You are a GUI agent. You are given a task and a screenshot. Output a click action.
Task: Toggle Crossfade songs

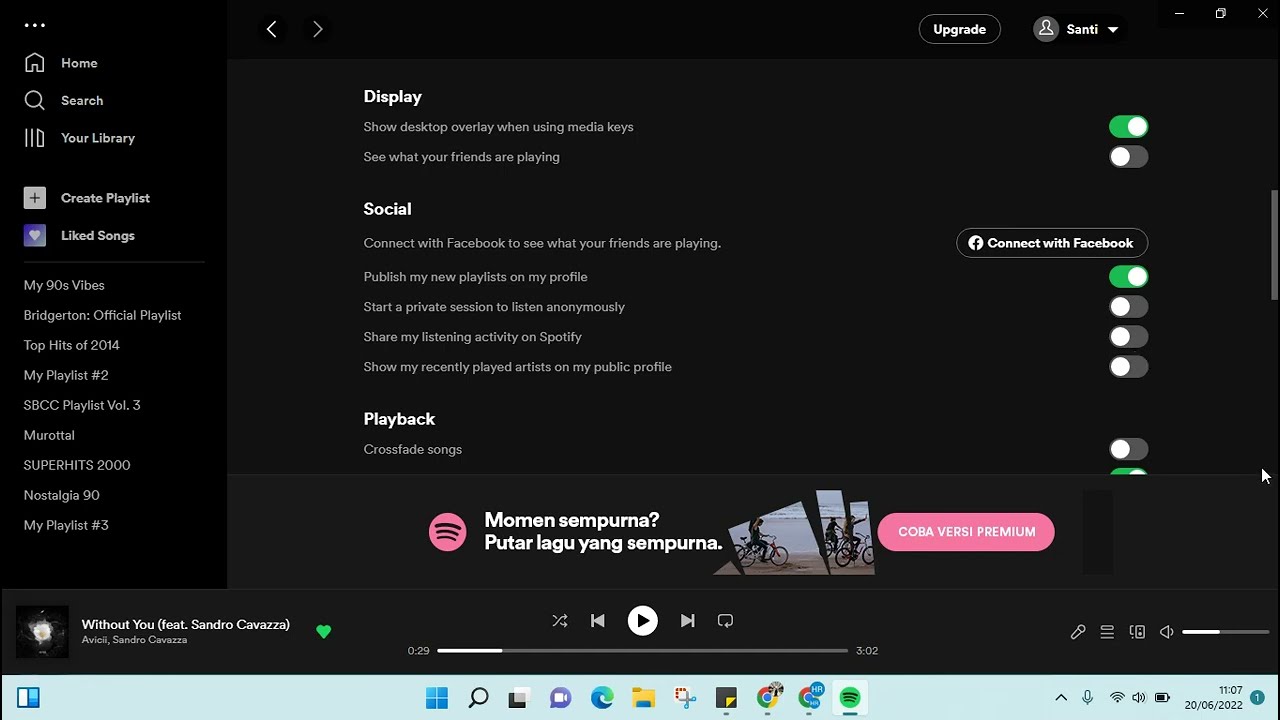tap(1128, 449)
